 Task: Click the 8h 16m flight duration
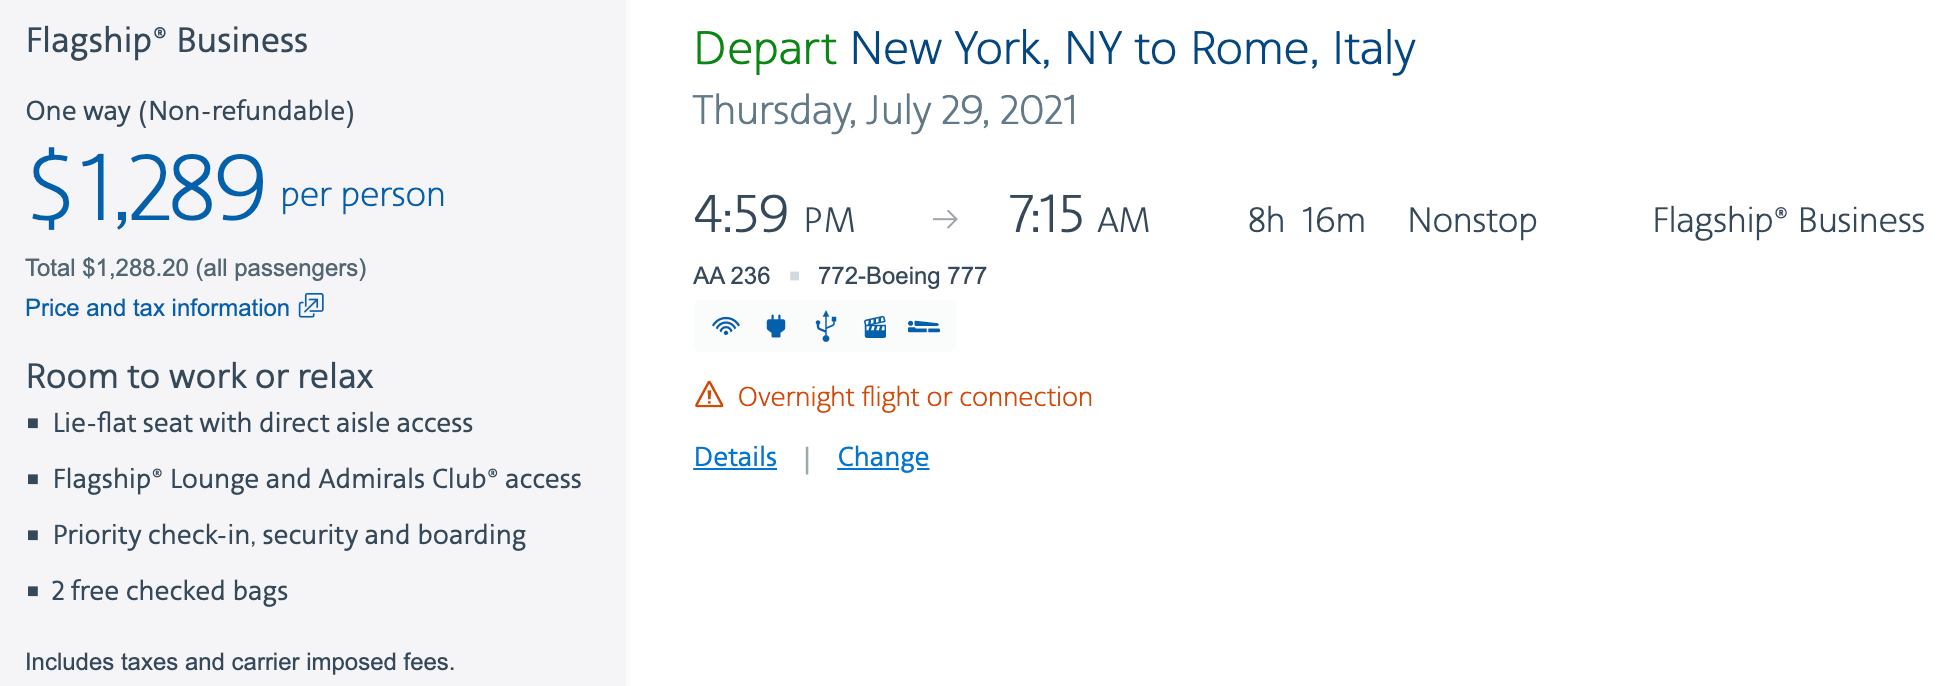(1306, 220)
